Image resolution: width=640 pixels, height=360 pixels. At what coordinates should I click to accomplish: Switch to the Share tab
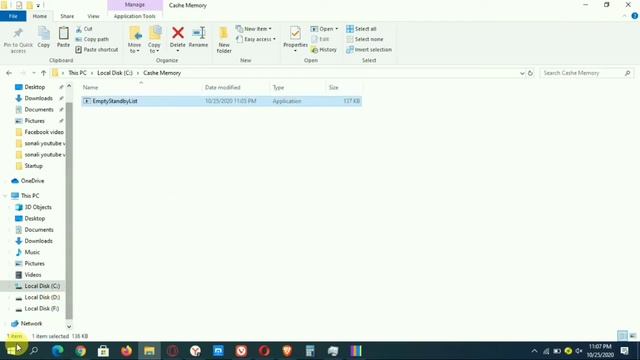(67, 16)
